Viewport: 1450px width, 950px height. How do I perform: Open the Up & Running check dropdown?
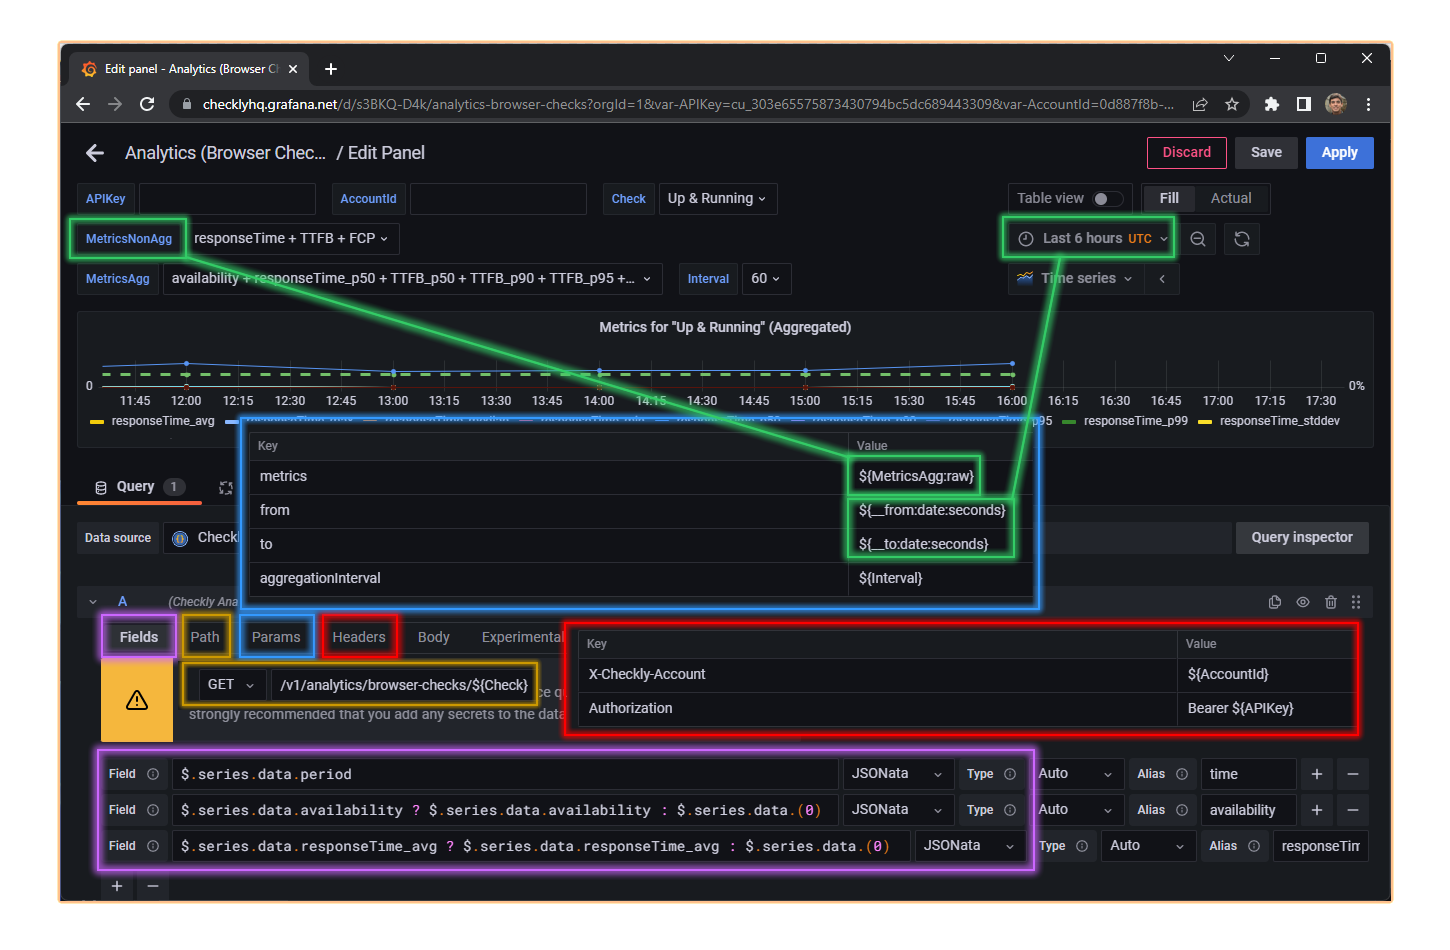[x=717, y=198]
